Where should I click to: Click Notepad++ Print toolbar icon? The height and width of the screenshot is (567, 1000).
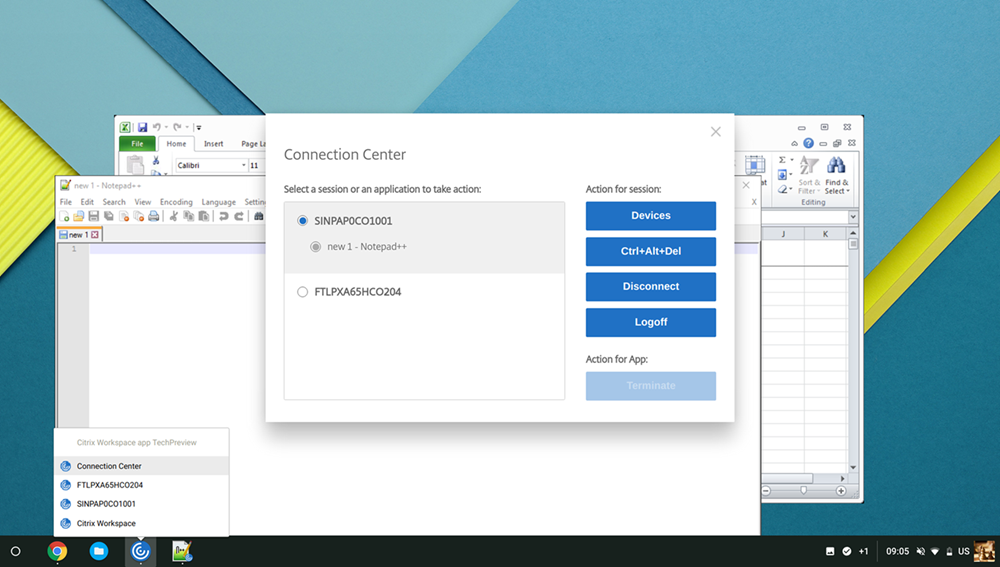[x=154, y=216]
